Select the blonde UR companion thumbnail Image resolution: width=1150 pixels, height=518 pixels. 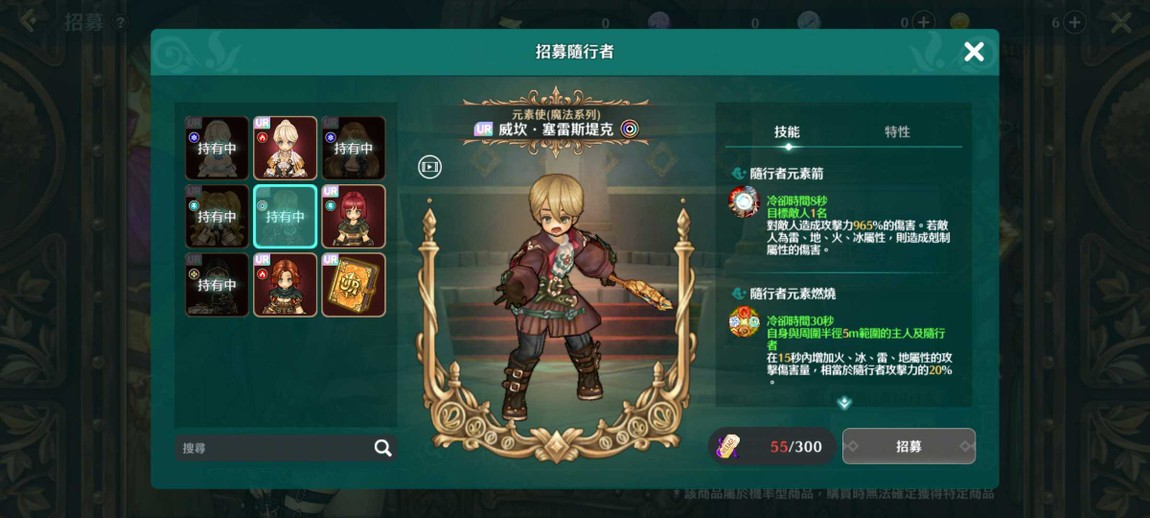pyautogui.click(x=285, y=148)
